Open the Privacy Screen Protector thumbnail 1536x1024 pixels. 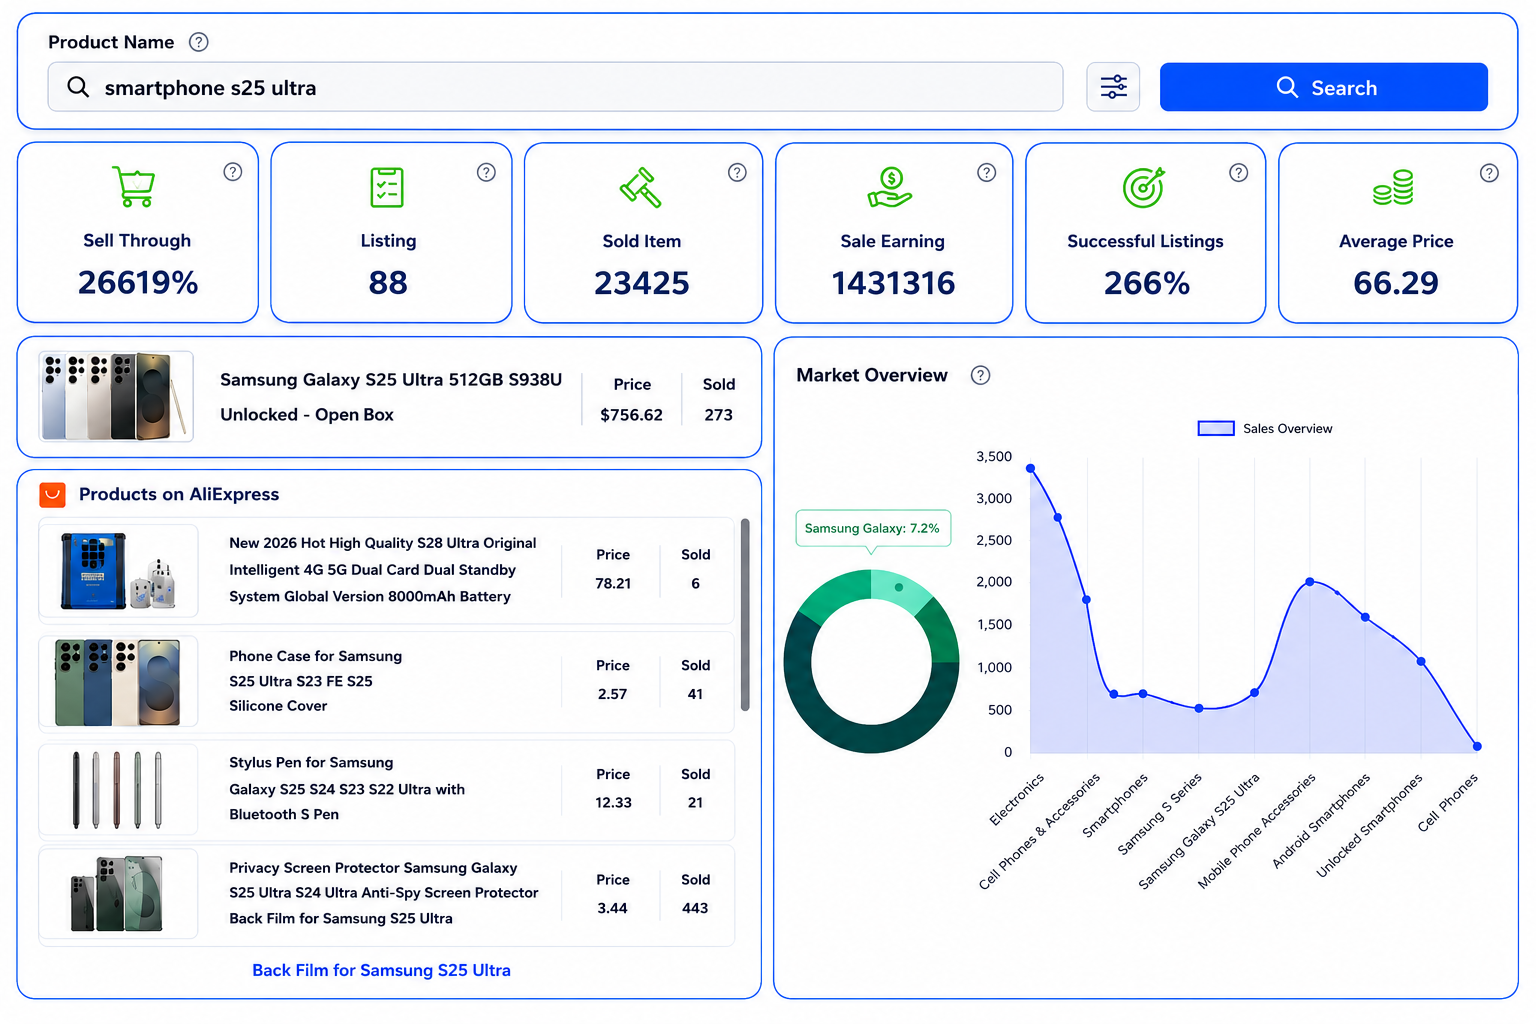coord(118,893)
